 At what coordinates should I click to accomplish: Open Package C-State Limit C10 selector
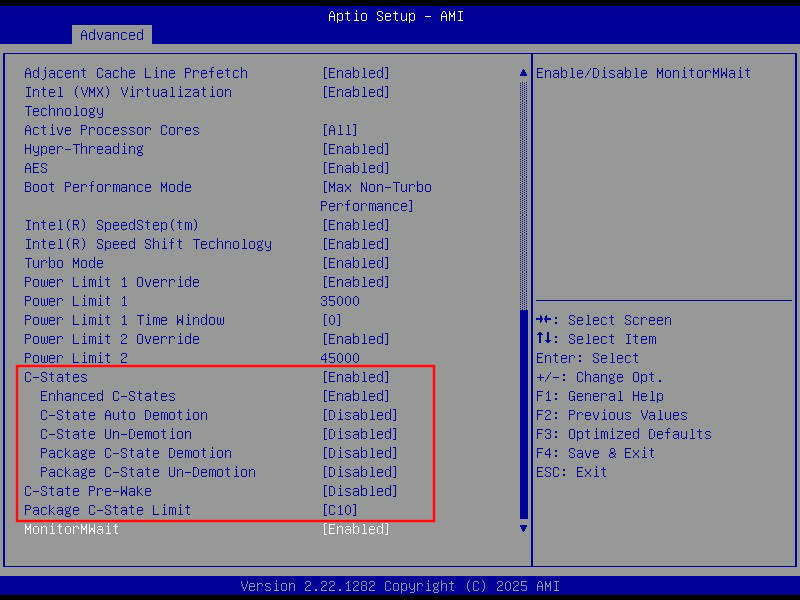[340, 510]
